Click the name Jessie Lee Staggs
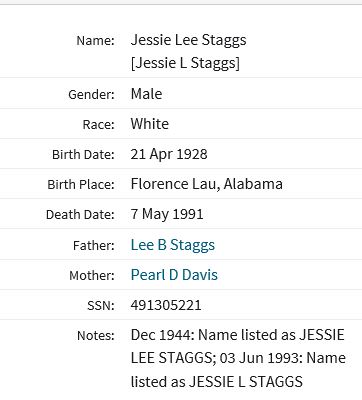The height and width of the screenshot is (400, 362). 189,40
